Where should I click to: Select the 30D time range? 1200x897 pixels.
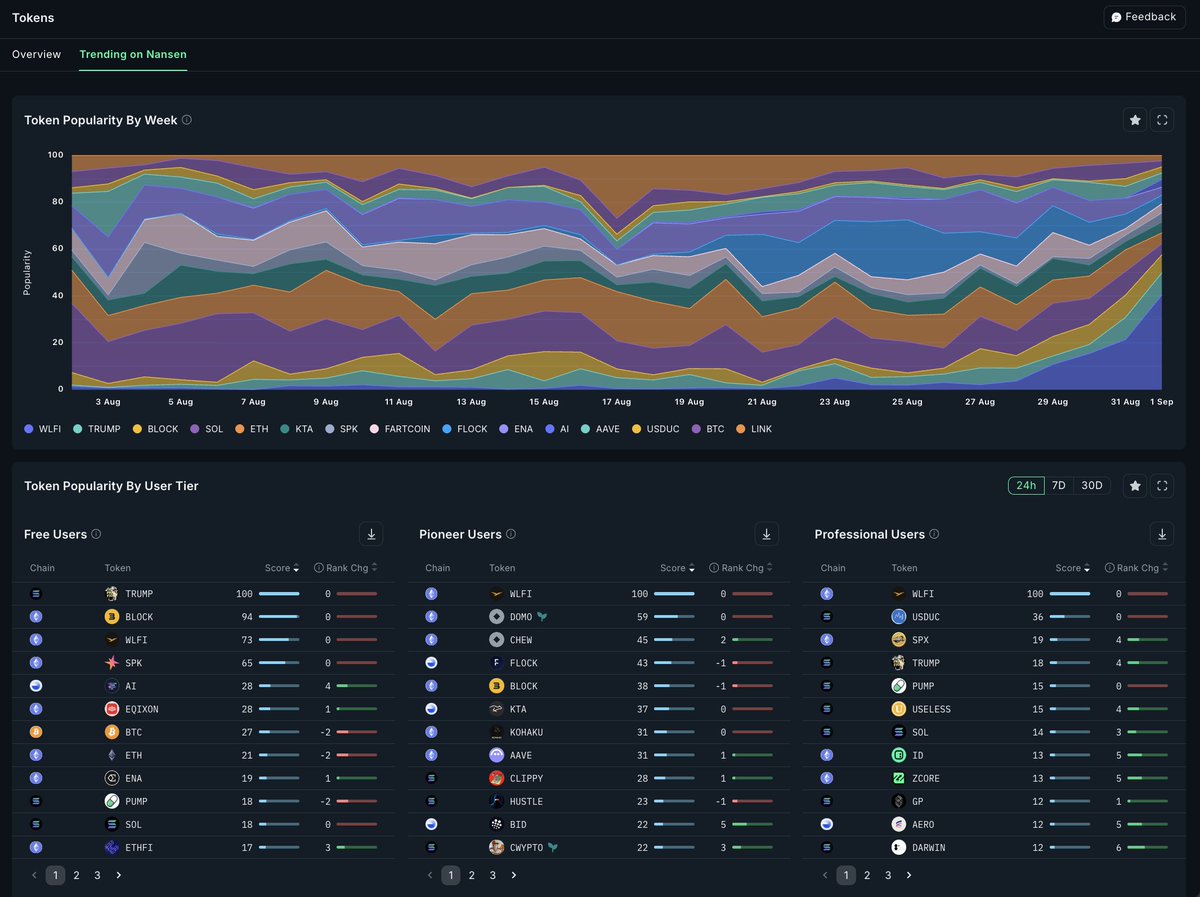click(x=1092, y=486)
